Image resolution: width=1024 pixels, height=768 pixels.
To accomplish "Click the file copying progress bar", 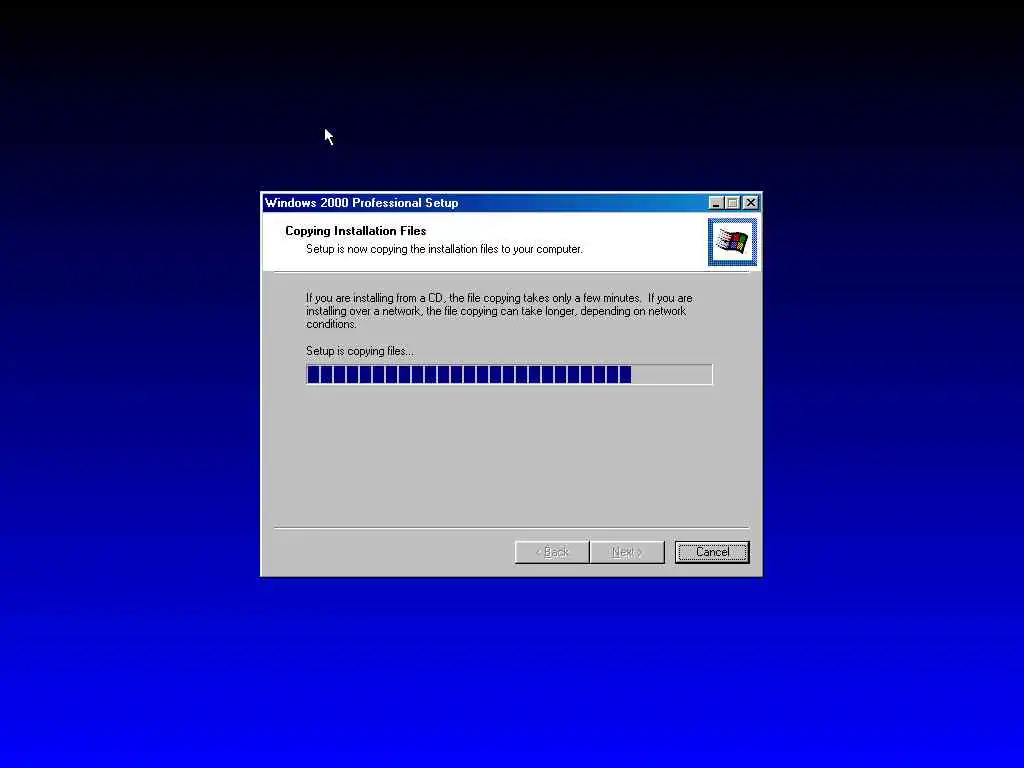I will [509, 374].
